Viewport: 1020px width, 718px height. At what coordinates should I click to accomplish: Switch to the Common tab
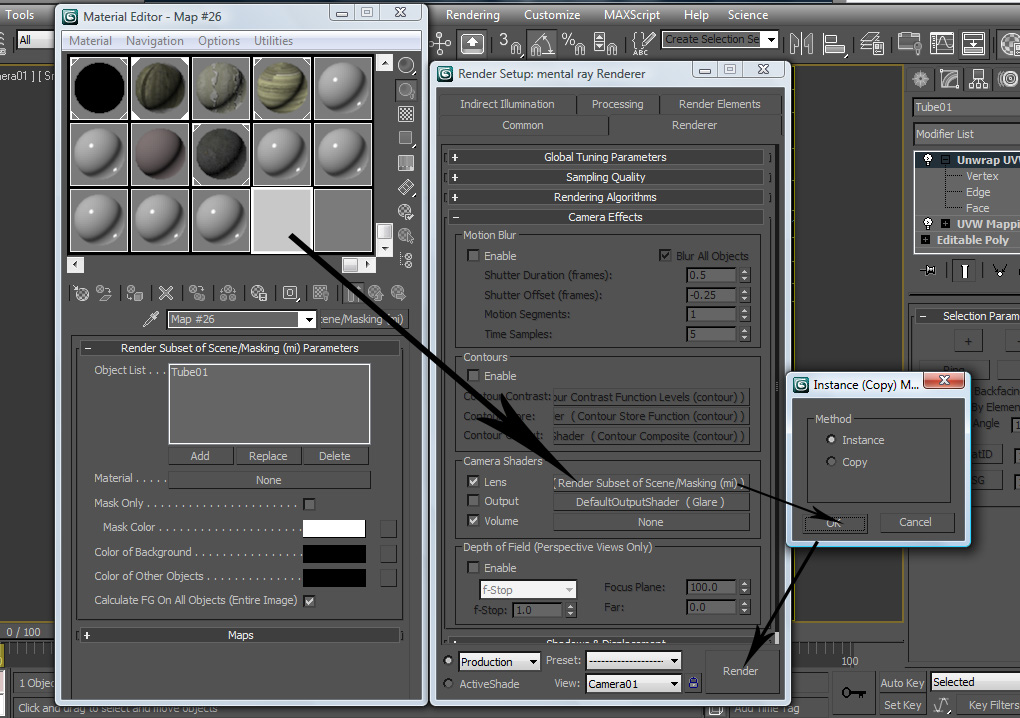click(523, 125)
